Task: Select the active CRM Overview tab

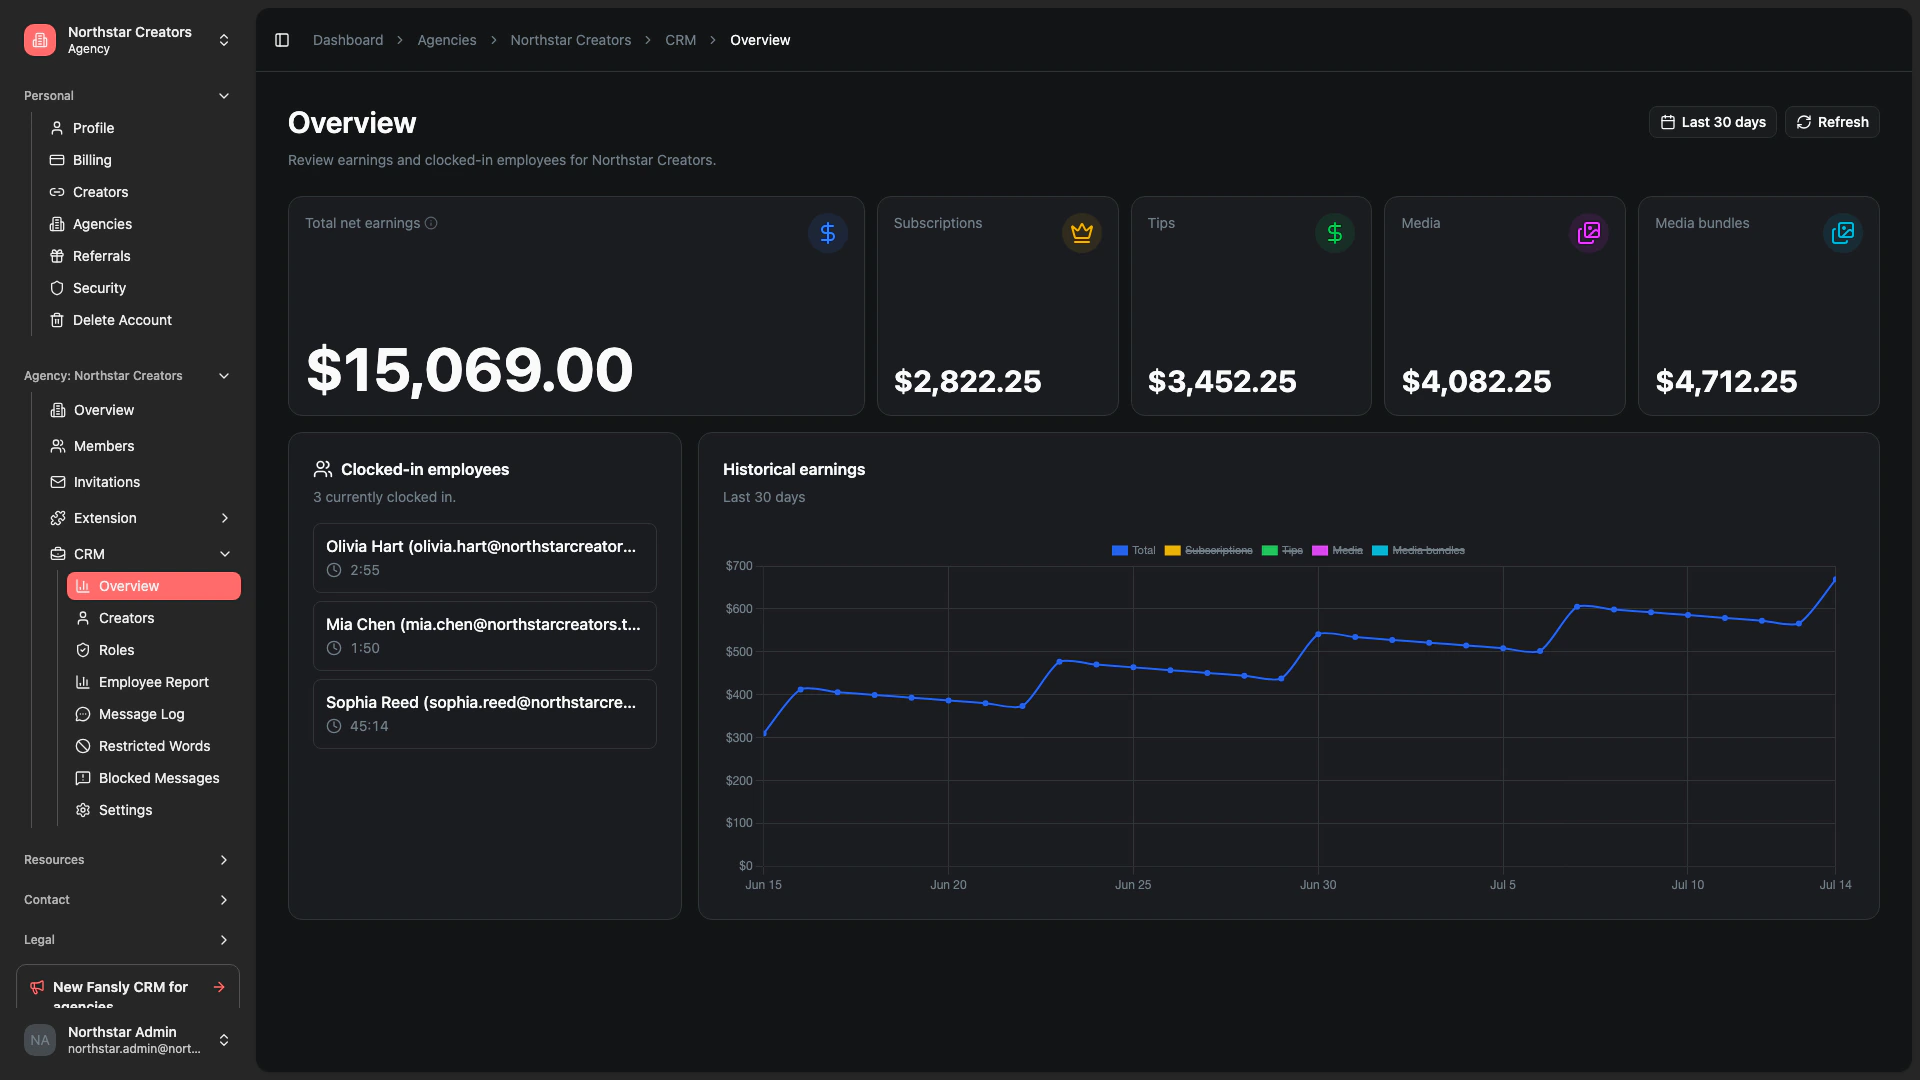Action: click(154, 586)
